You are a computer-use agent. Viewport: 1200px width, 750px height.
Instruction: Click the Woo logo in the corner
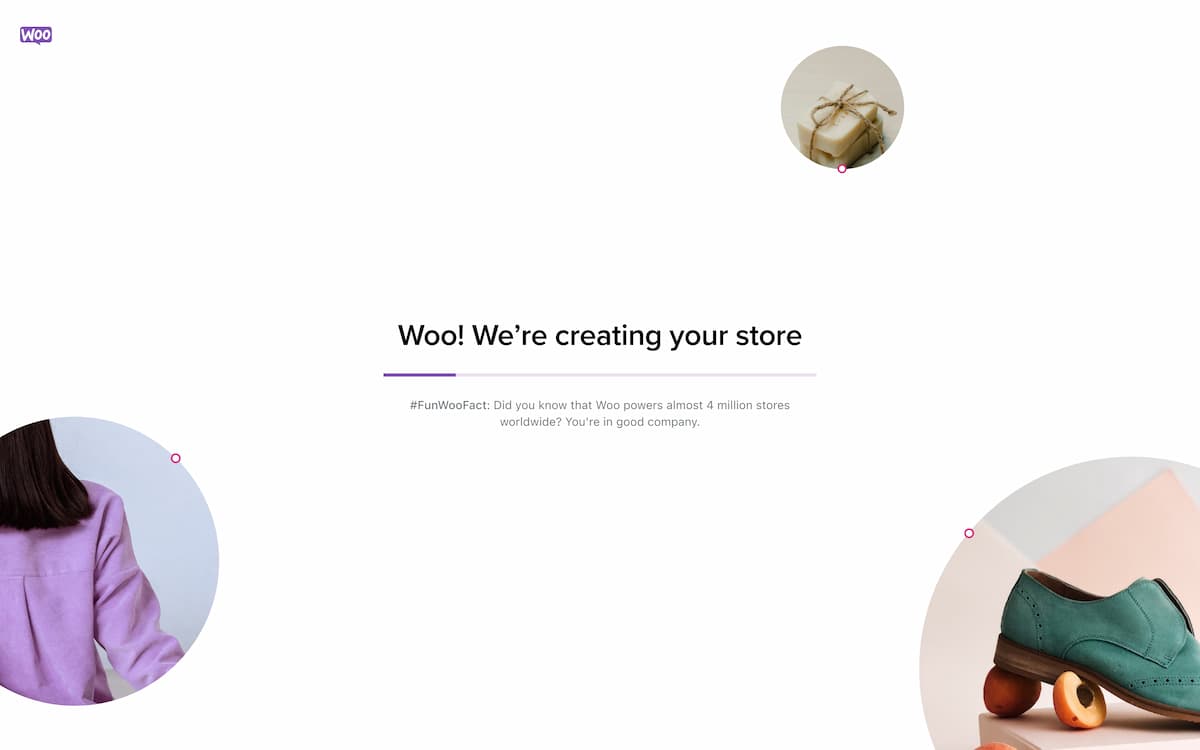click(x=36, y=36)
